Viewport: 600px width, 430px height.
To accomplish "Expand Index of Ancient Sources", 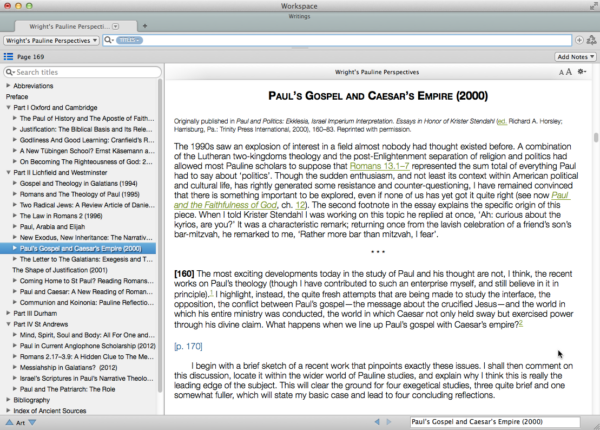I will tap(8, 410).
